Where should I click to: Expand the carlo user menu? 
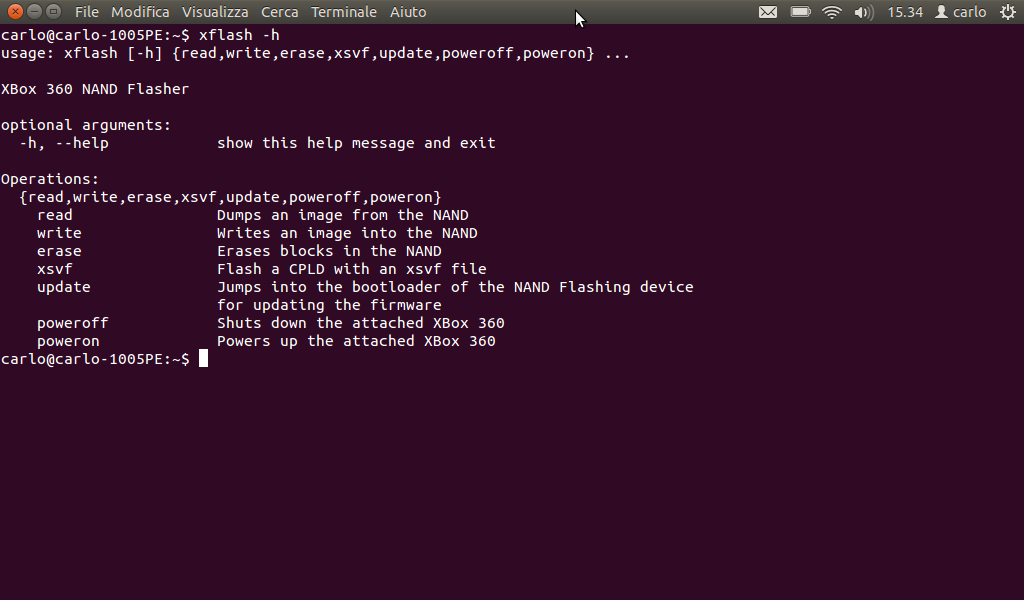961,12
